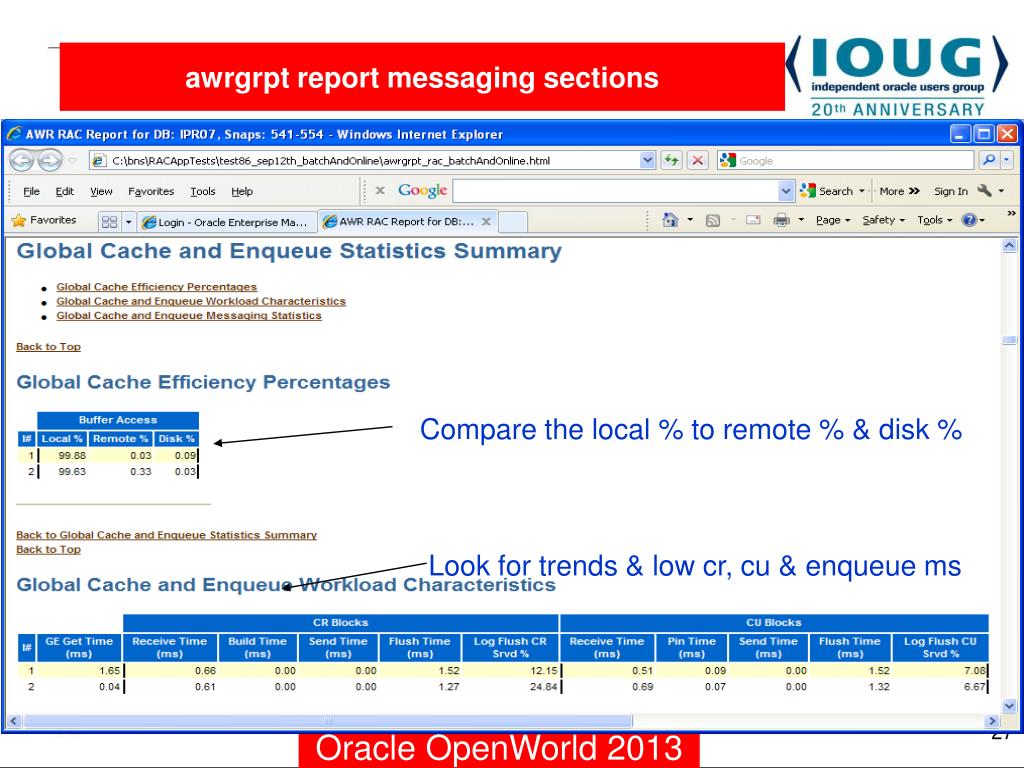The height and width of the screenshot is (768, 1024).
Task: Open Google toolbar search box dropdown
Action: coord(786,191)
